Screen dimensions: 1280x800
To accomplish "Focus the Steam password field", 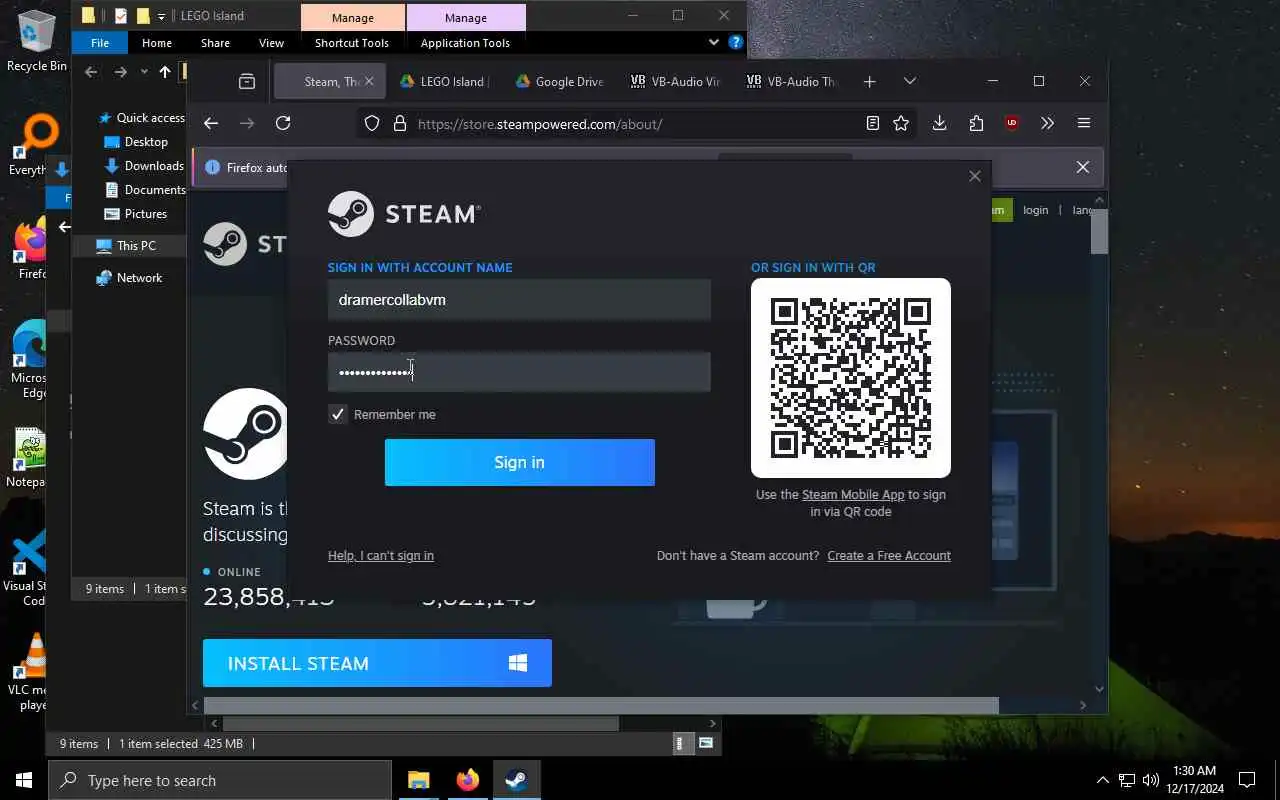I will tap(519, 372).
